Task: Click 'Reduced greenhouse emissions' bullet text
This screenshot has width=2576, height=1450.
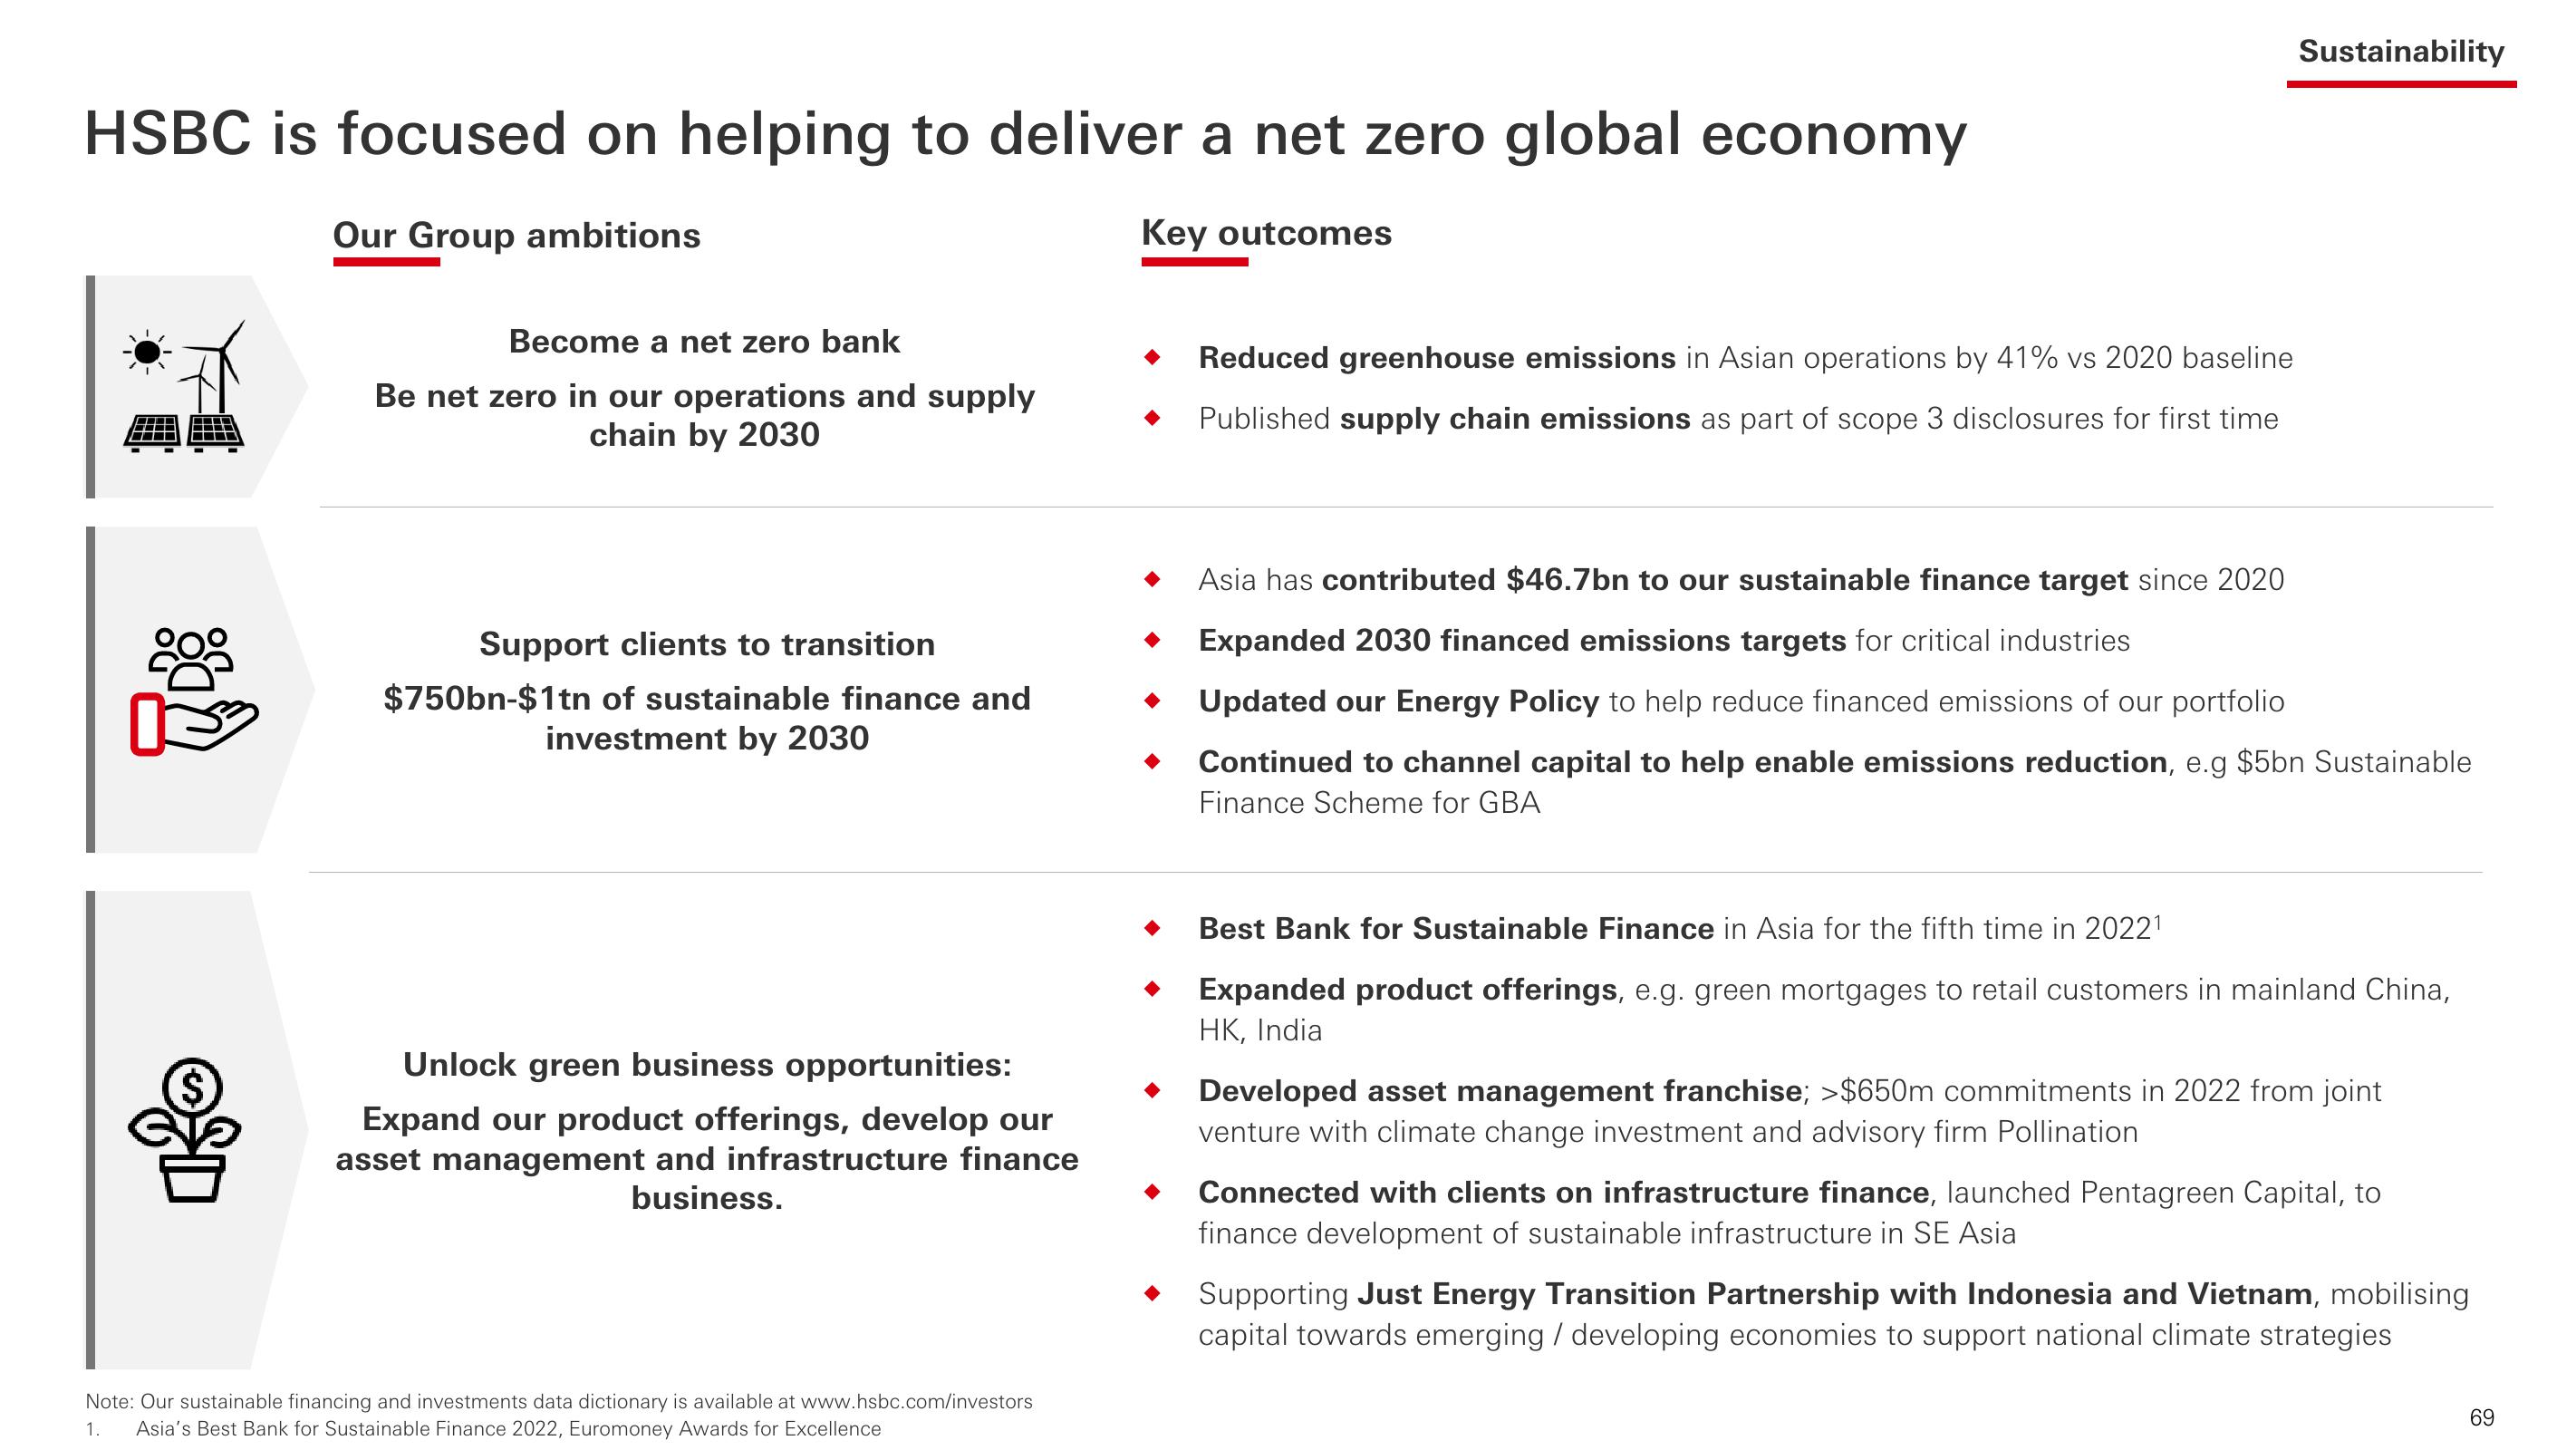Action: pos(1745,358)
